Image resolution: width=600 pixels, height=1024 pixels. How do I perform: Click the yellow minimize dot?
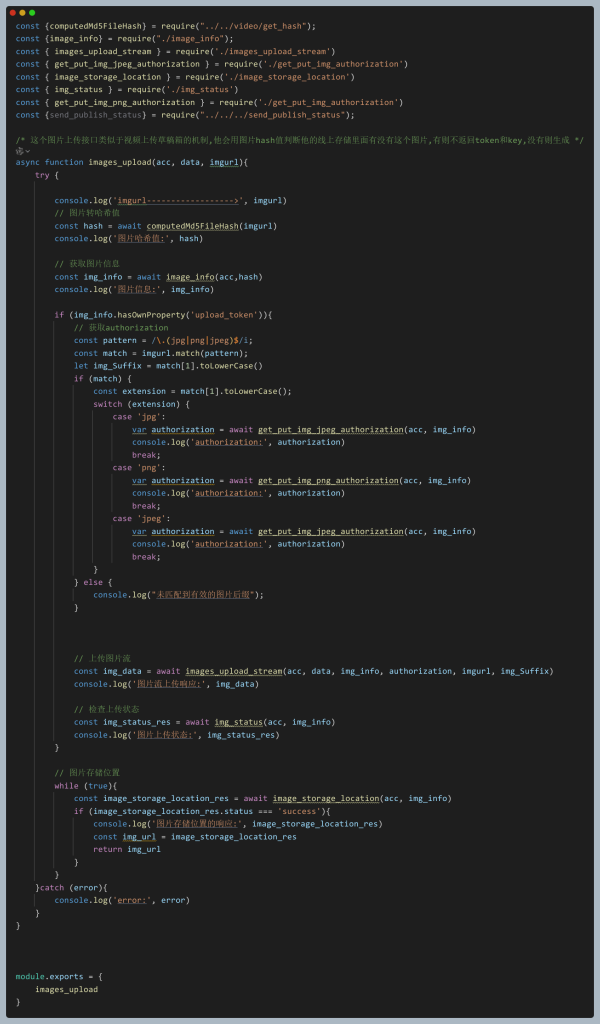(x=22, y=13)
